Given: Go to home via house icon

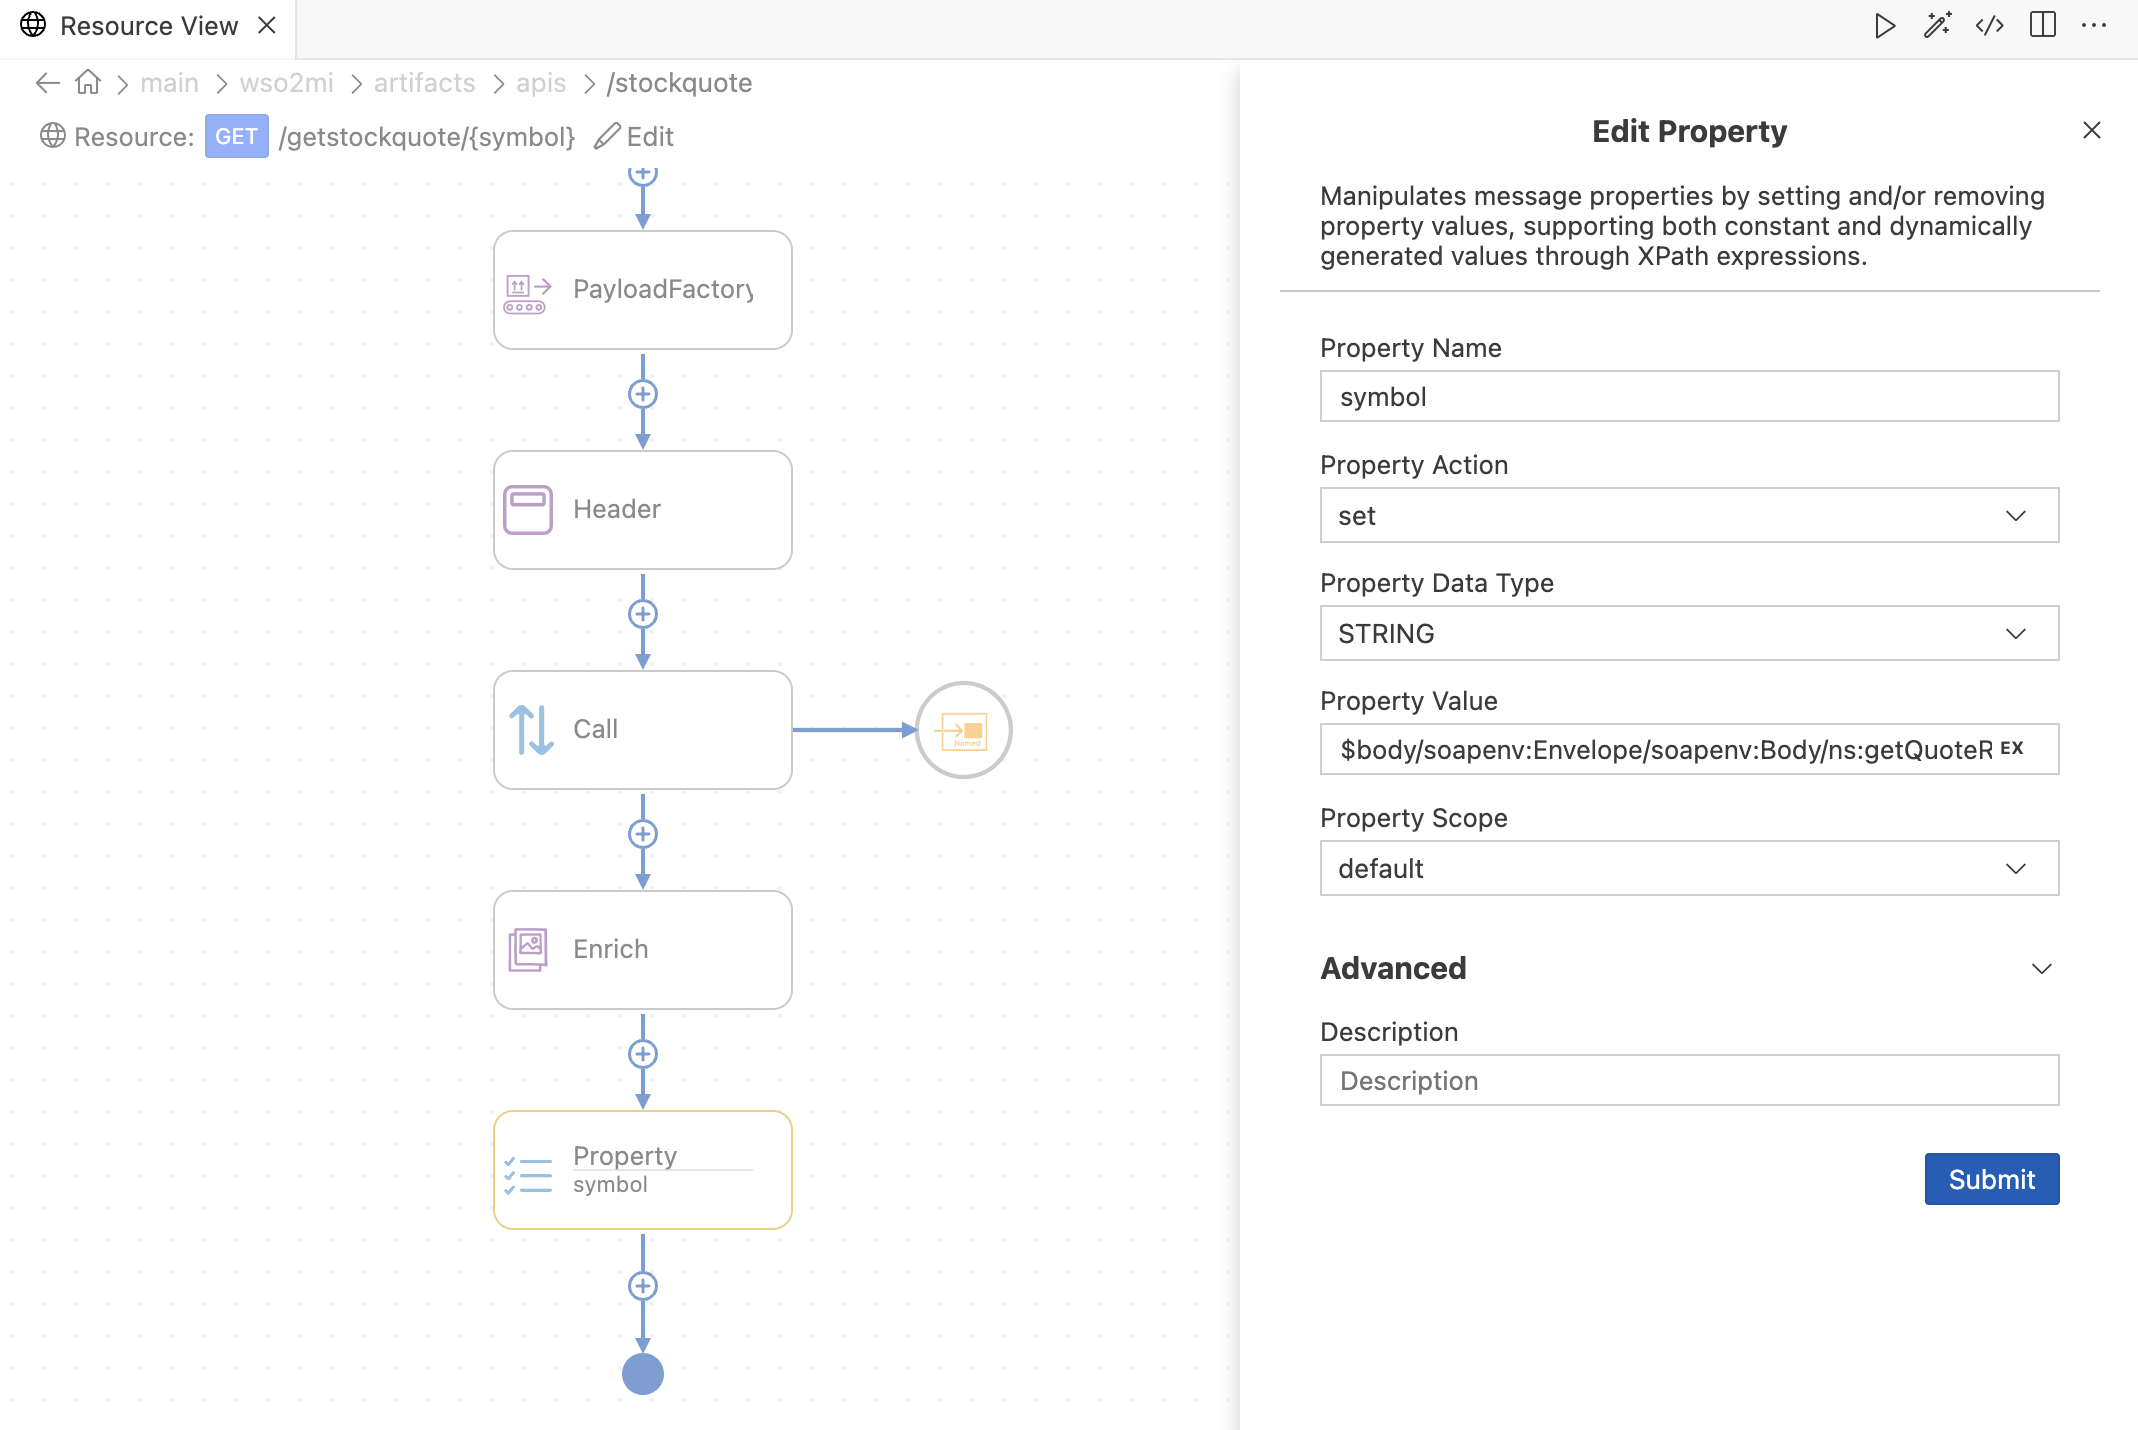Looking at the screenshot, I should pyautogui.click(x=88, y=82).
